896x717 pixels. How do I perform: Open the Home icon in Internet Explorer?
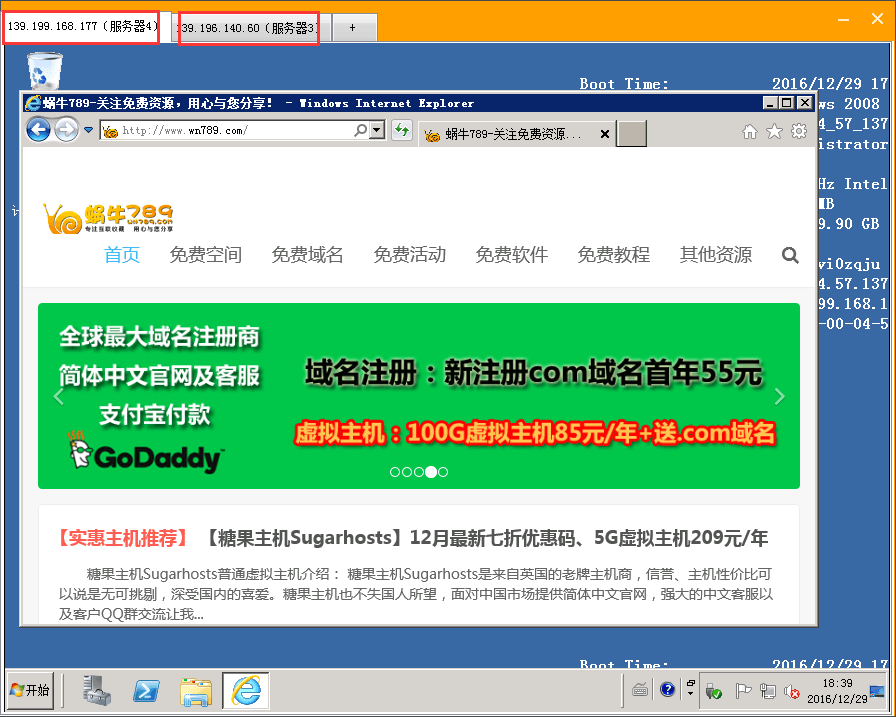coord(747,131)
